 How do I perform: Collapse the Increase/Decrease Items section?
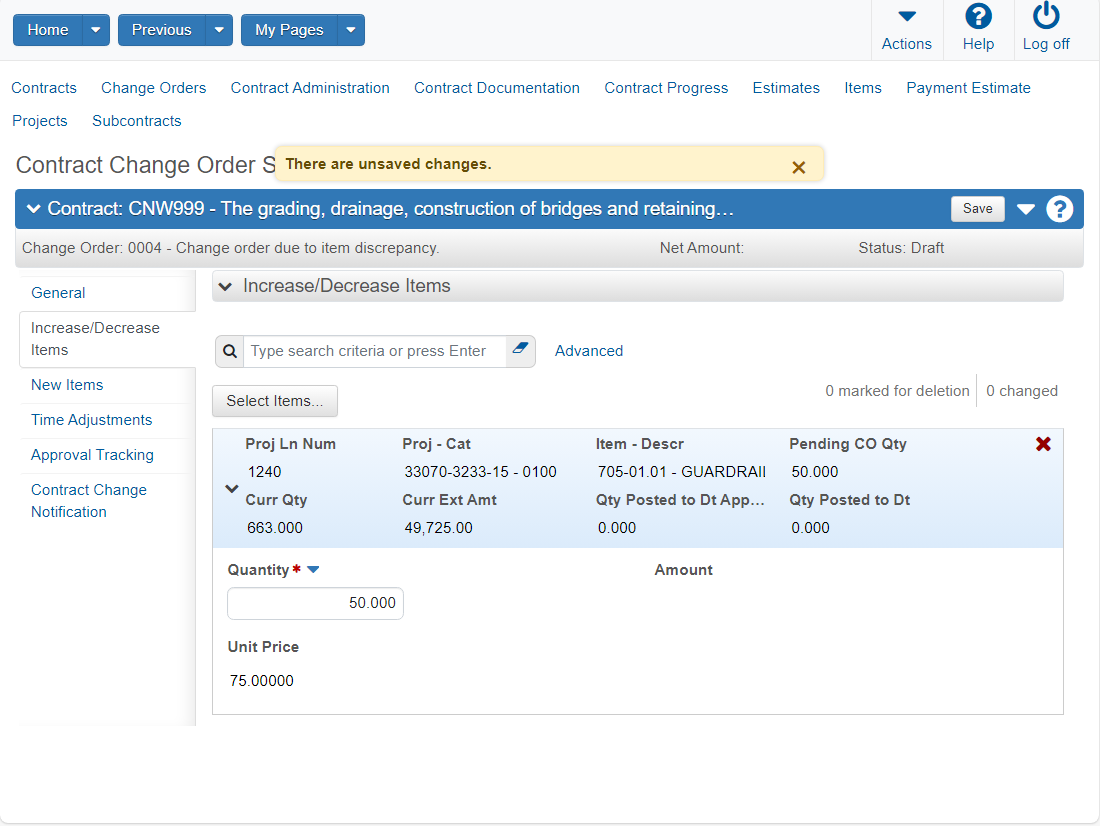point(225,286)
